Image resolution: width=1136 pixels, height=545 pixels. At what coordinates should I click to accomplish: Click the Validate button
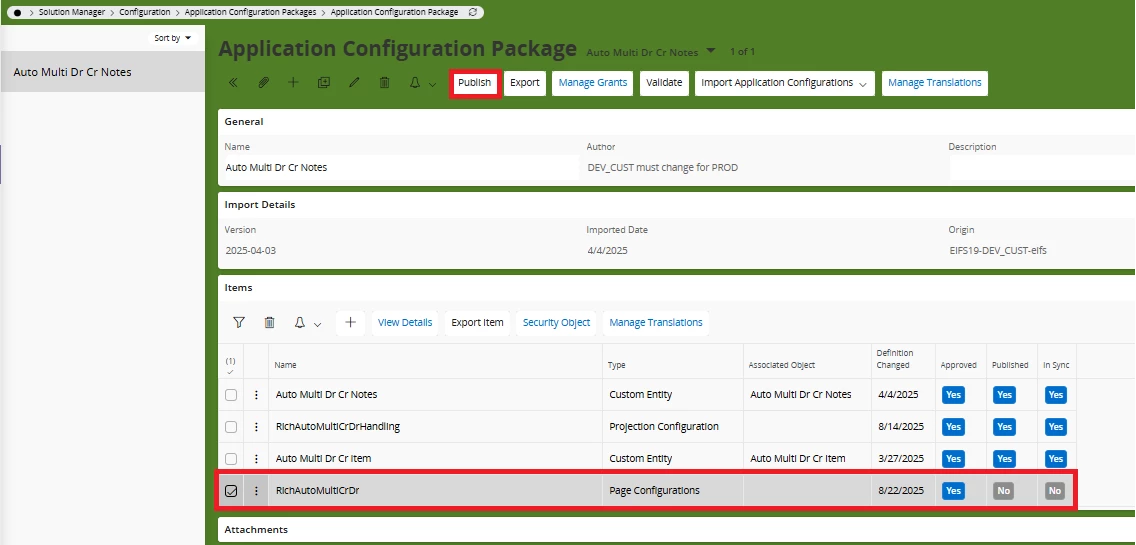pos(664,83)
